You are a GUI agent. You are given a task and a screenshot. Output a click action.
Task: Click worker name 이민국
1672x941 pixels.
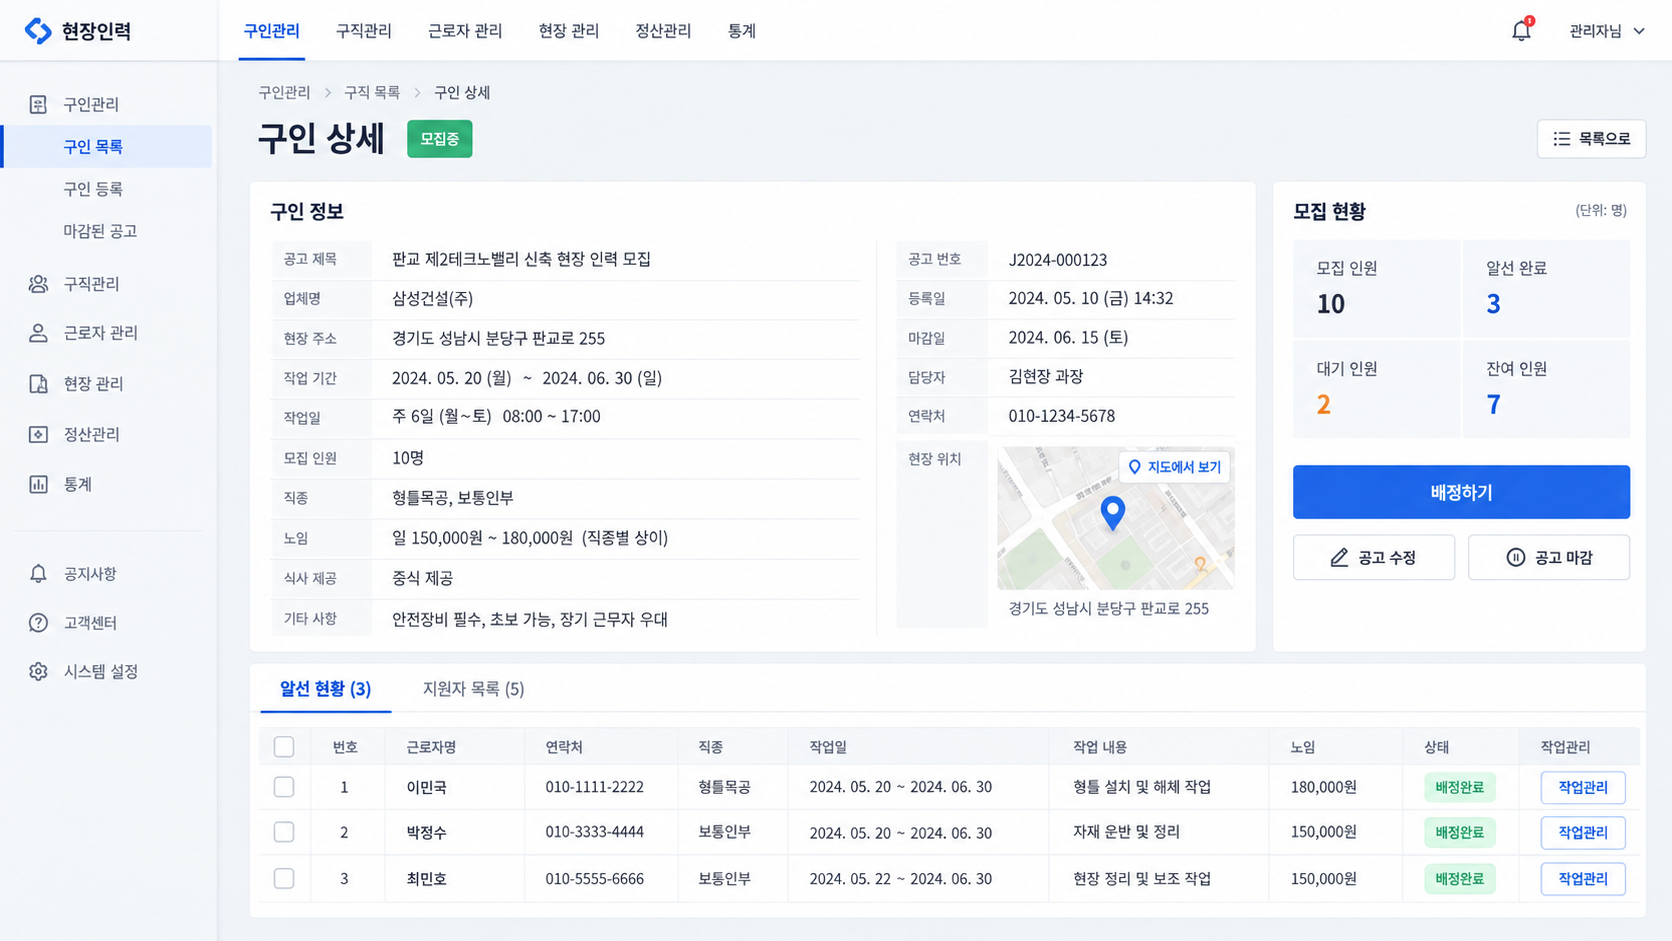[x=426, y=787]
